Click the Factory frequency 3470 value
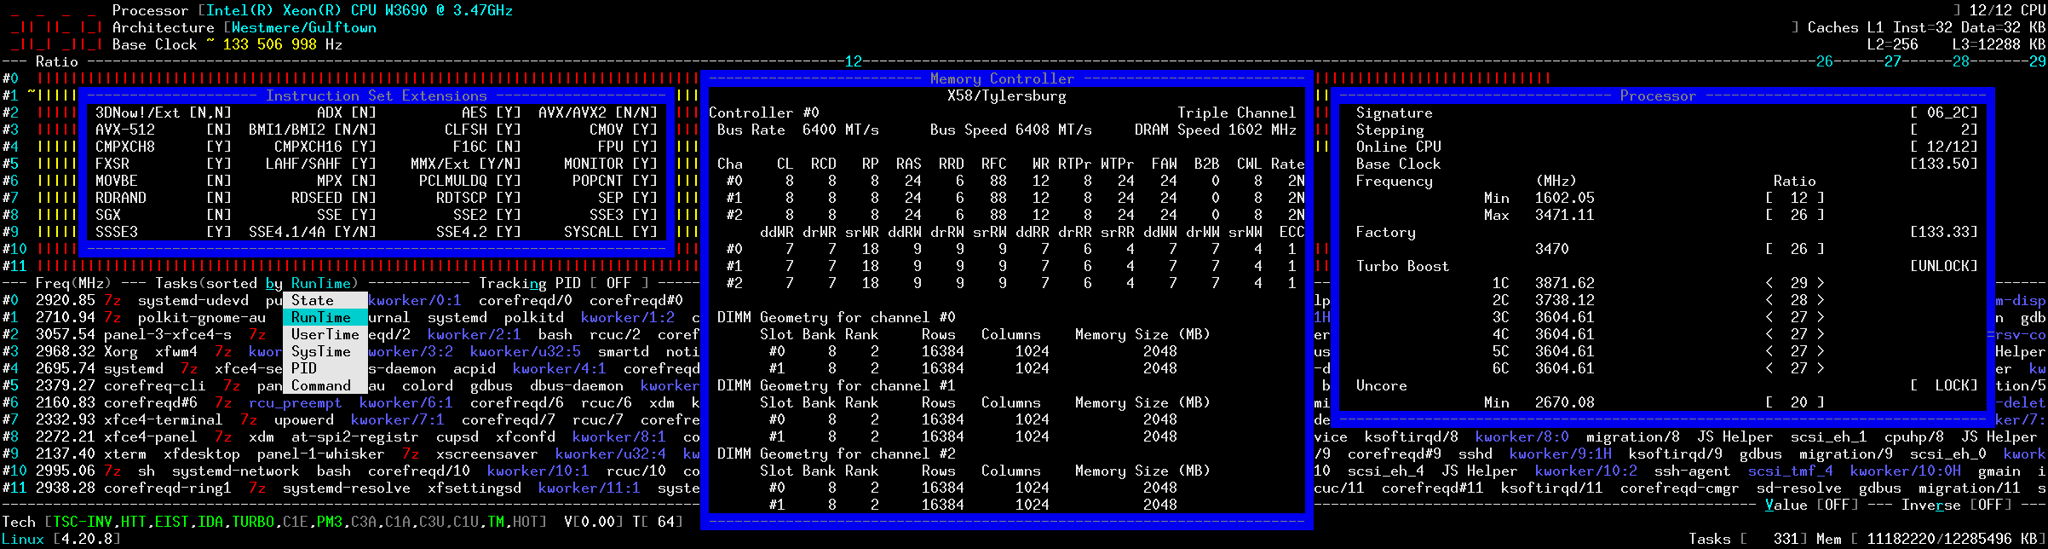The height and width of the screenshot is (549, 2048). 1552,249
